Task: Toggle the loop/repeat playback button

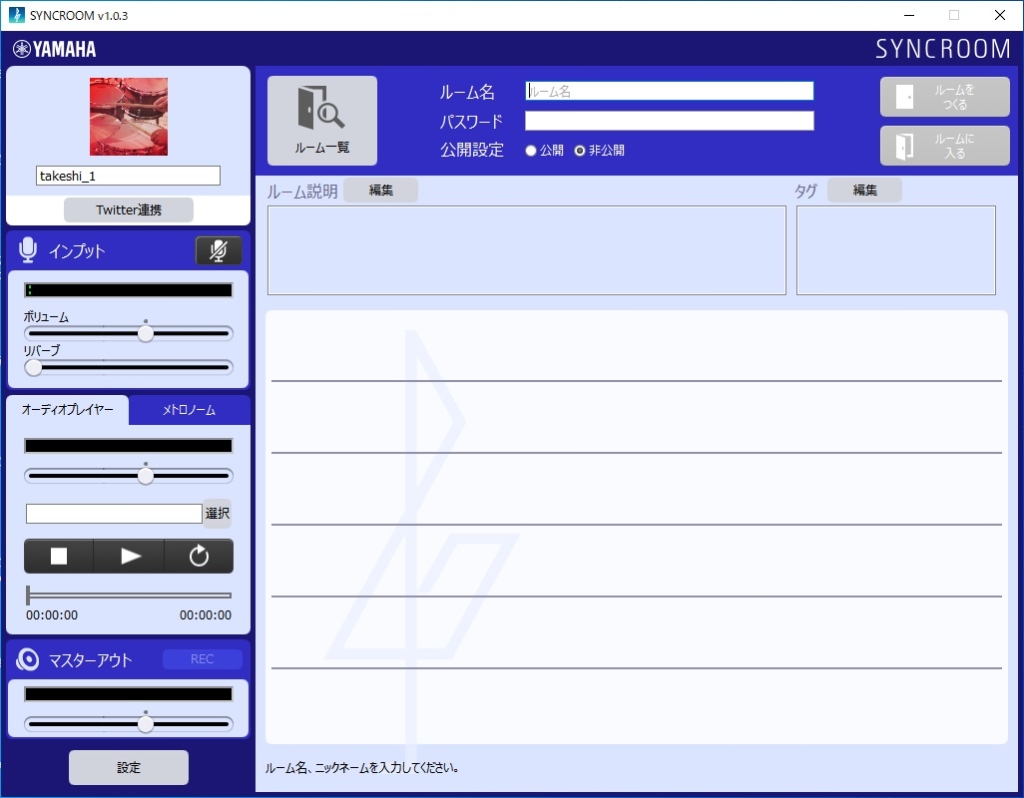Action: (x=199, y=556)
